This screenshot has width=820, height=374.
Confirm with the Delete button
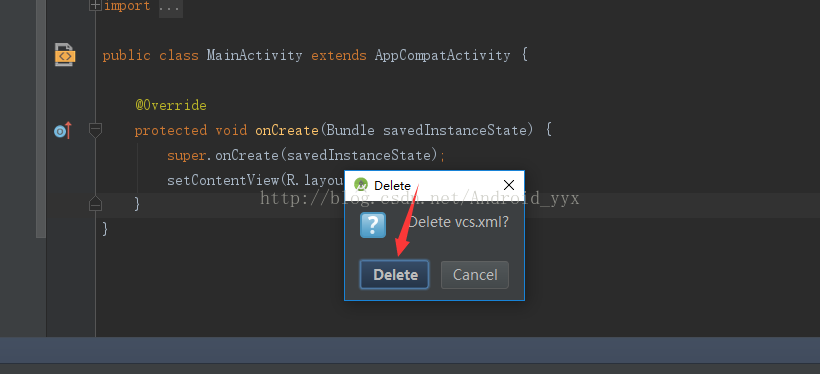tap(394, 275)
